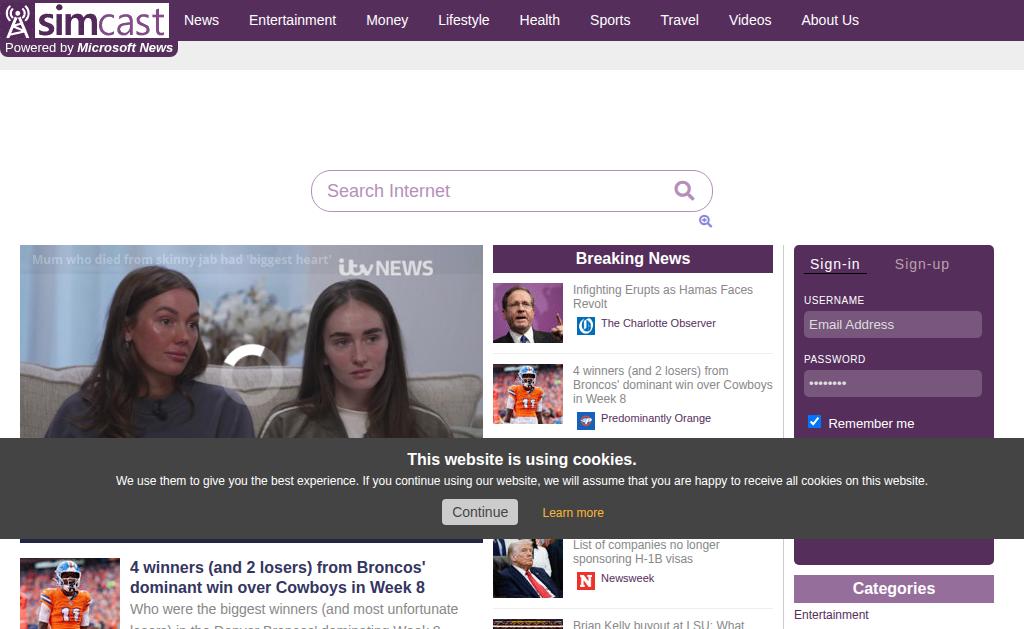Click the Password input field
1024x629 pixels.
[892, 383]
